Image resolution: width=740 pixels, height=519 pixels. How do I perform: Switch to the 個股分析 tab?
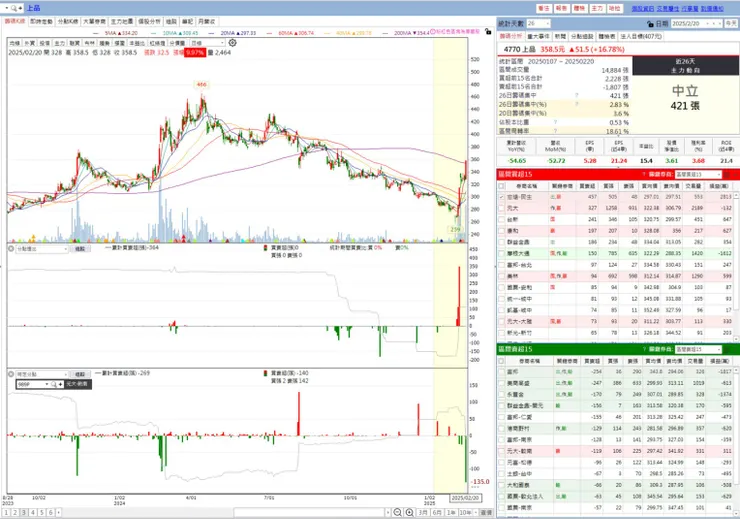[149, 22]
